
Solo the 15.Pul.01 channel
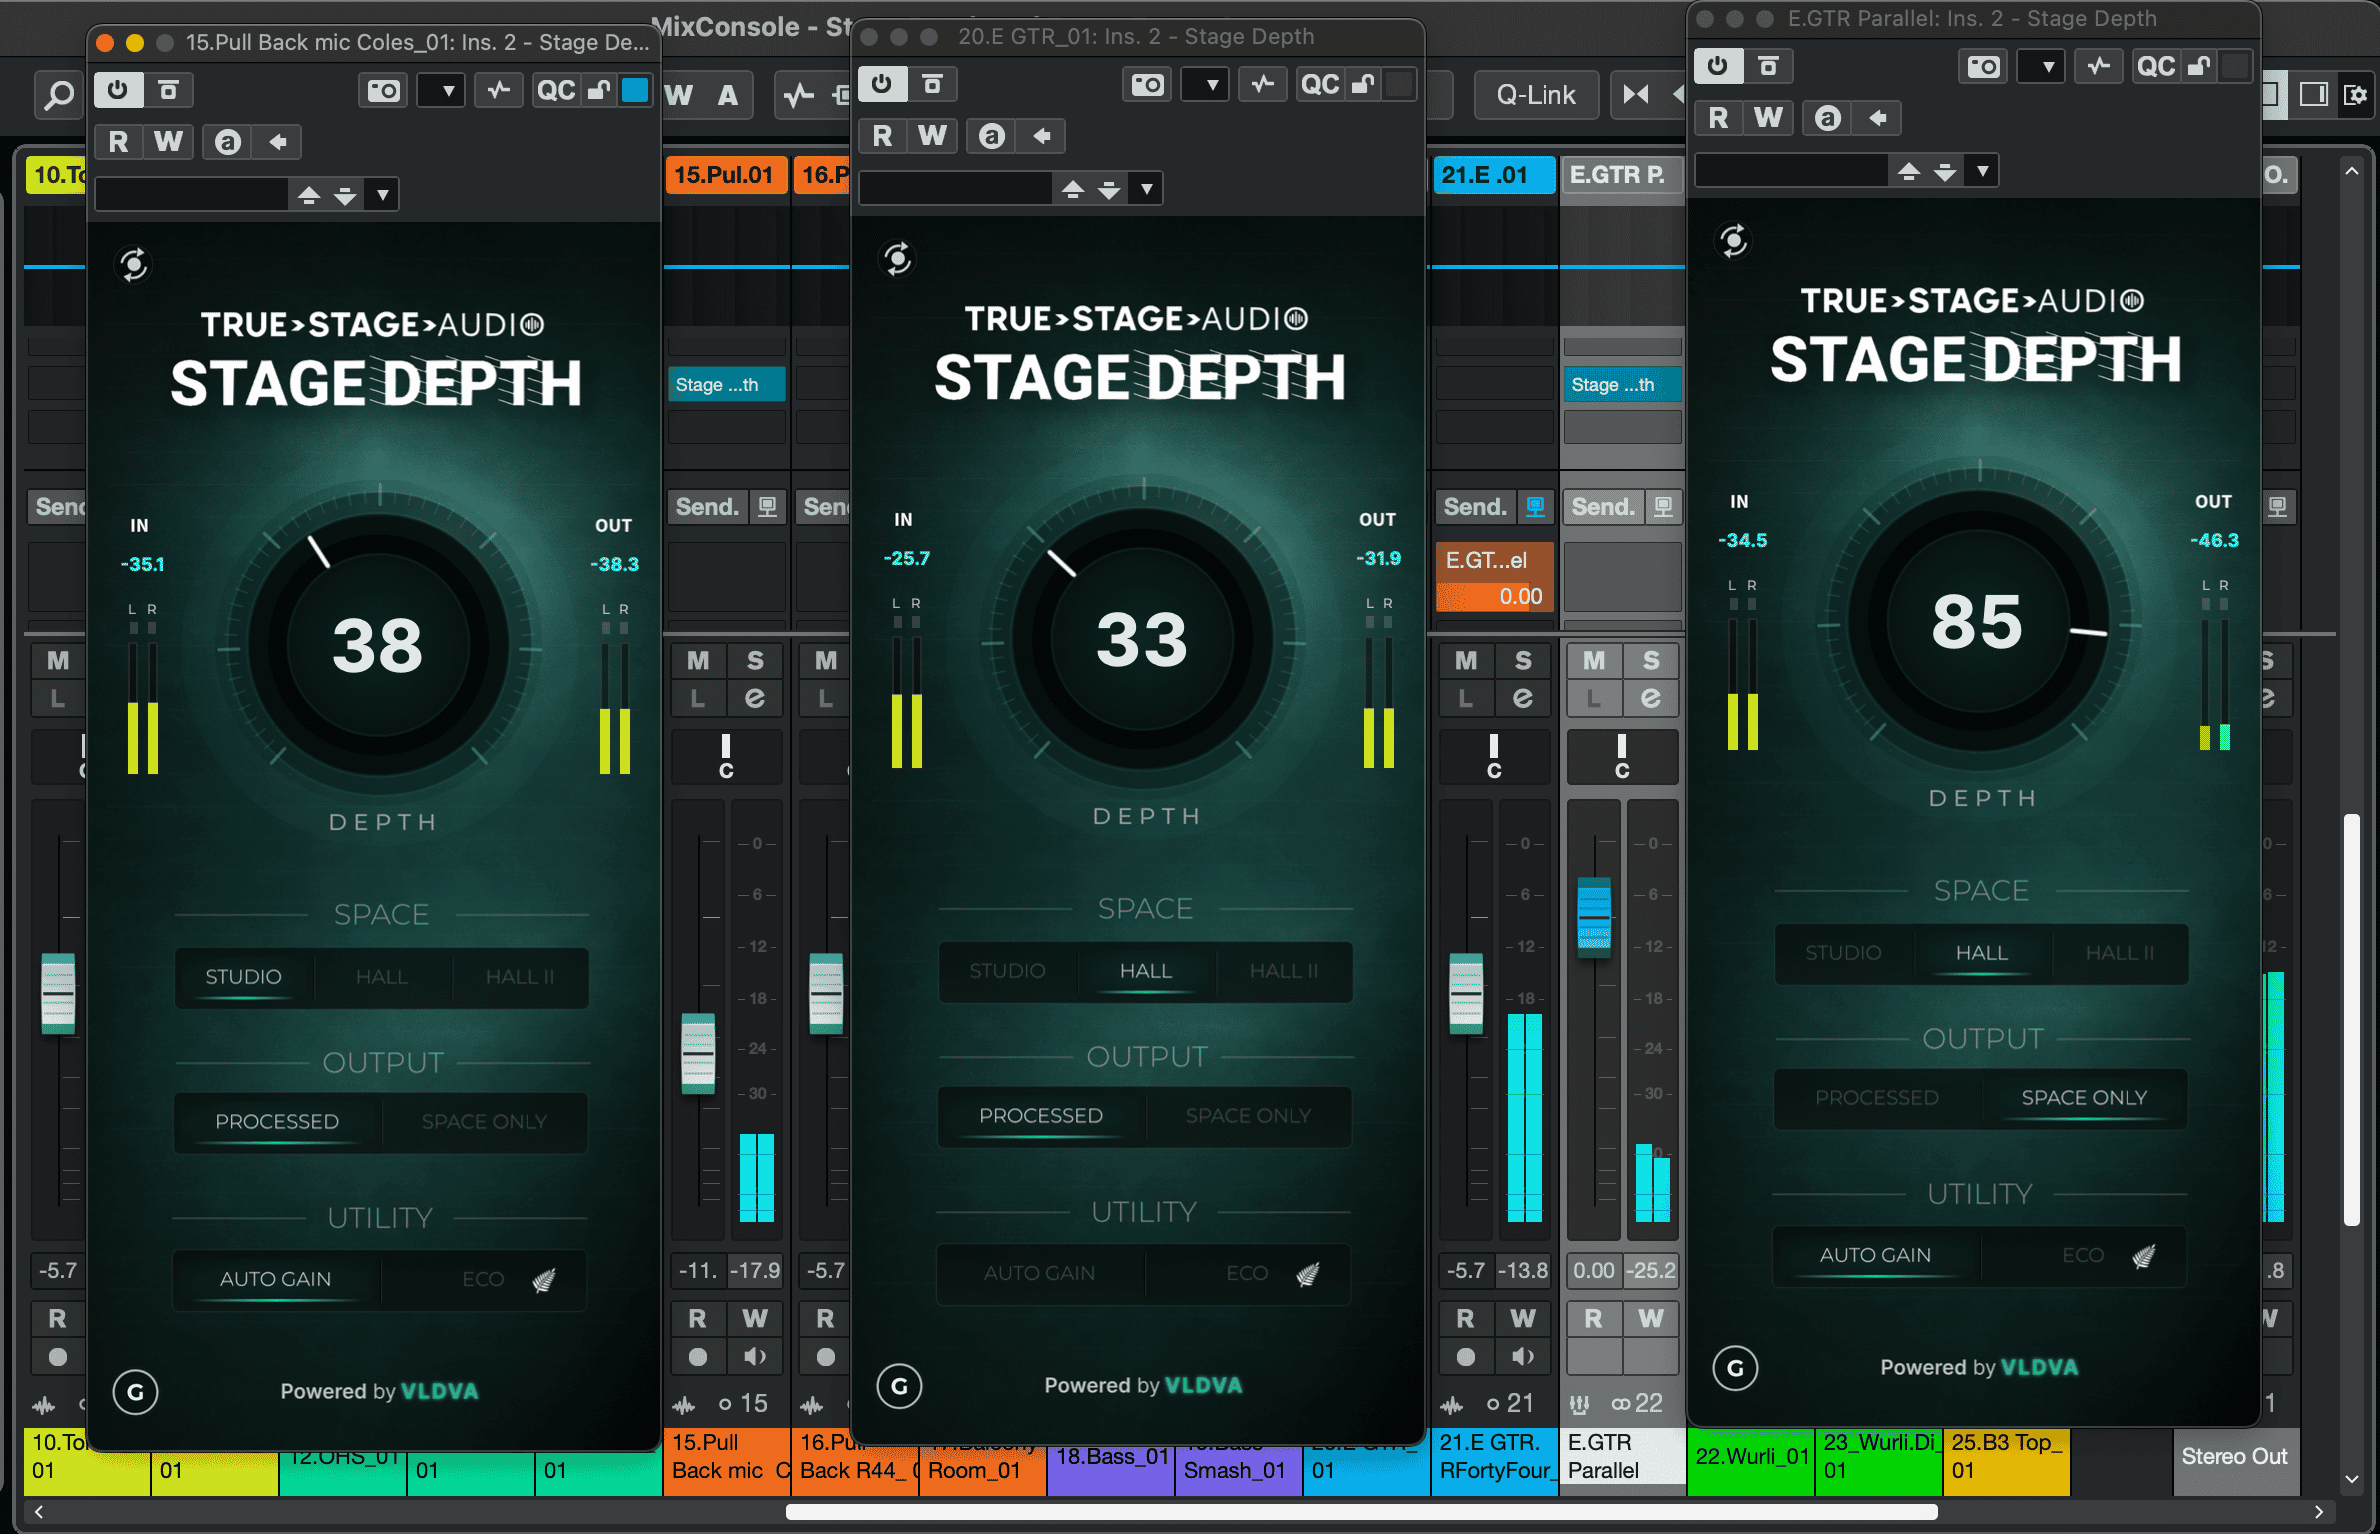[x=755, y=661]
